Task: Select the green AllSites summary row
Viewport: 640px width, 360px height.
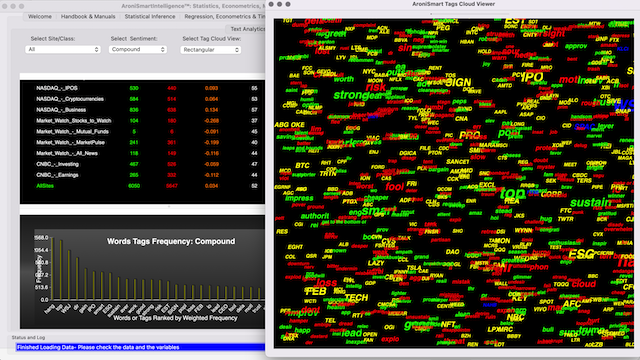Action: (x=142, y=186)
